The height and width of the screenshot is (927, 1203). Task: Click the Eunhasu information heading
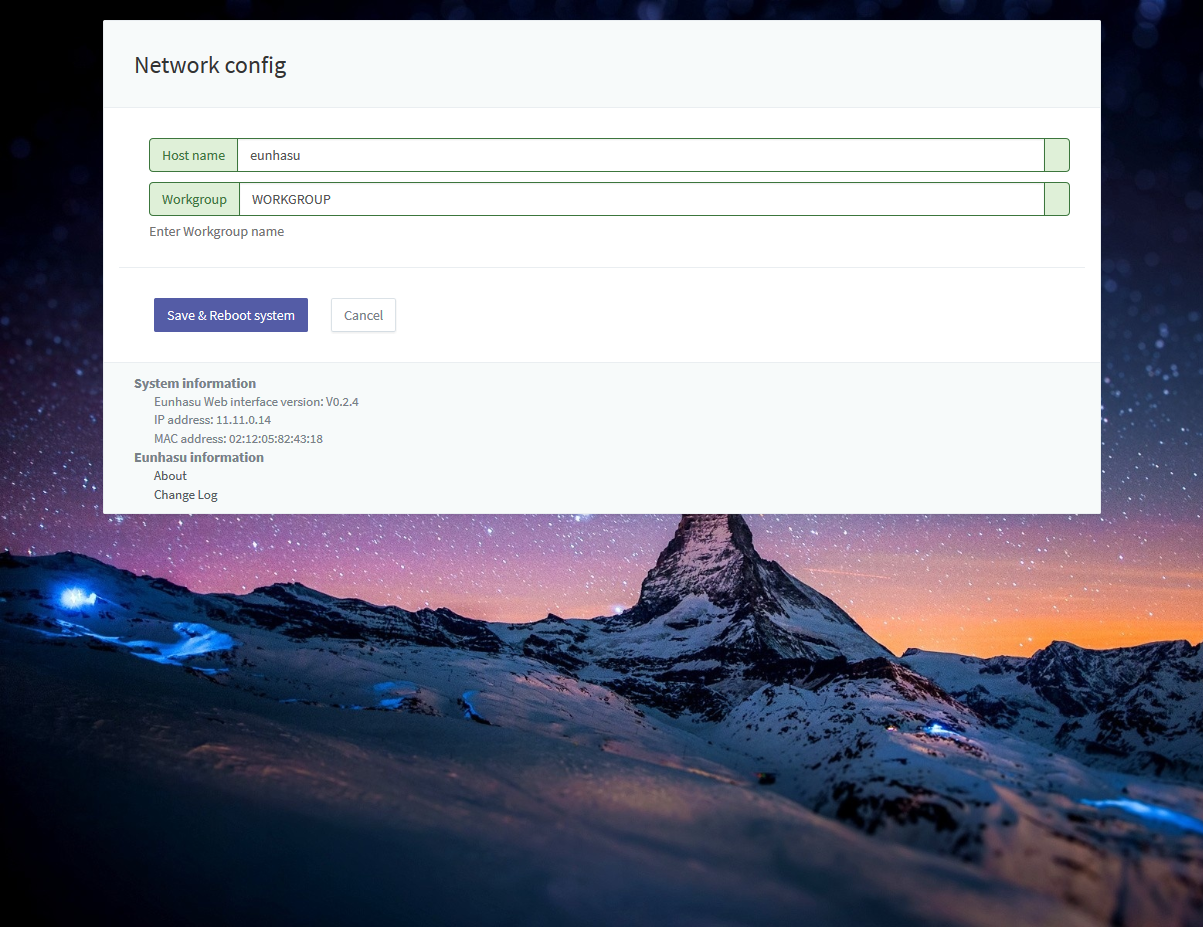(x=199, y=457)
